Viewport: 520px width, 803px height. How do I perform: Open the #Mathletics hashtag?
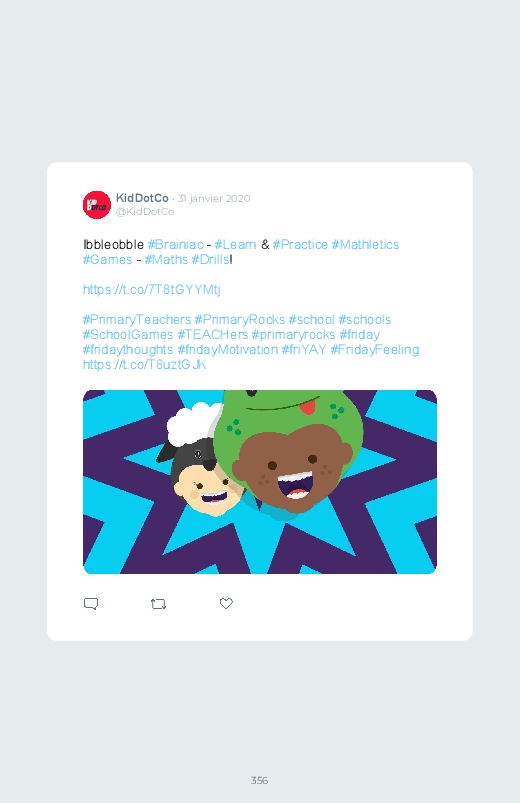[x=365, y=245]
